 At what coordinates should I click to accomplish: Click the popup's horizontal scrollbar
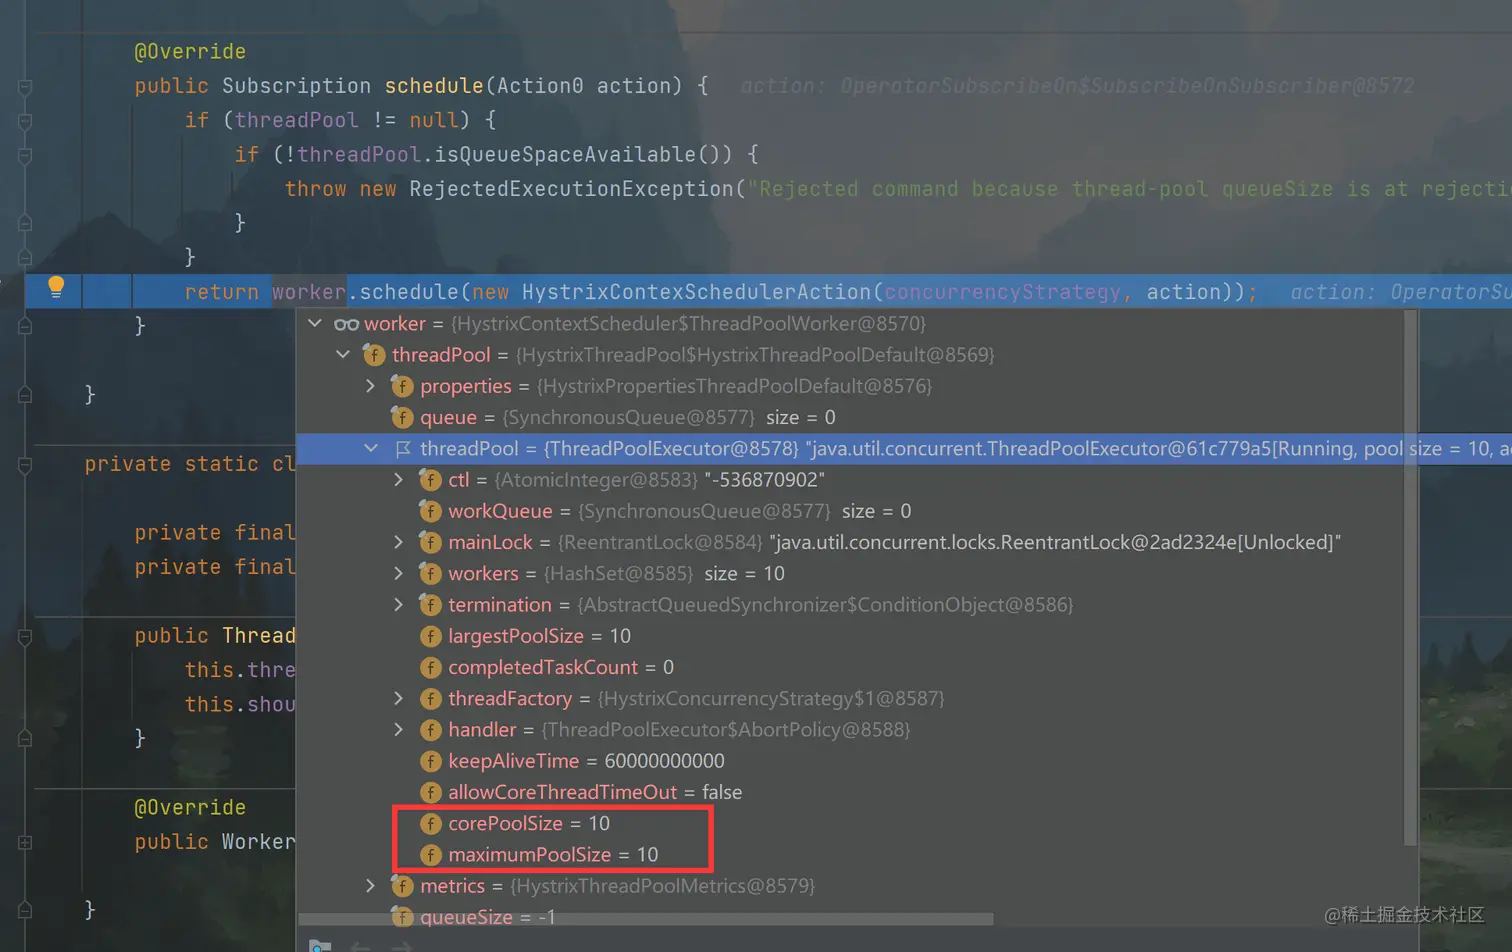[x=646, y=918]
